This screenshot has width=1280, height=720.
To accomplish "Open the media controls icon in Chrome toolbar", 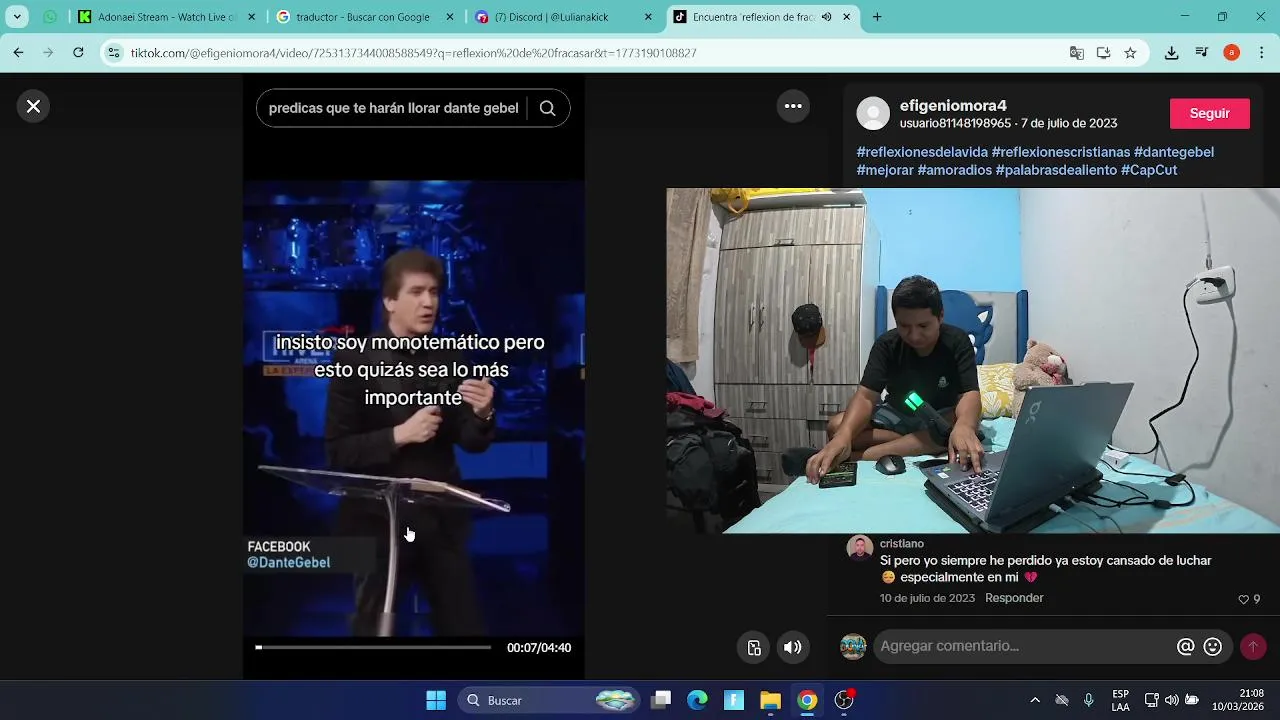I will coord(1202,53).
